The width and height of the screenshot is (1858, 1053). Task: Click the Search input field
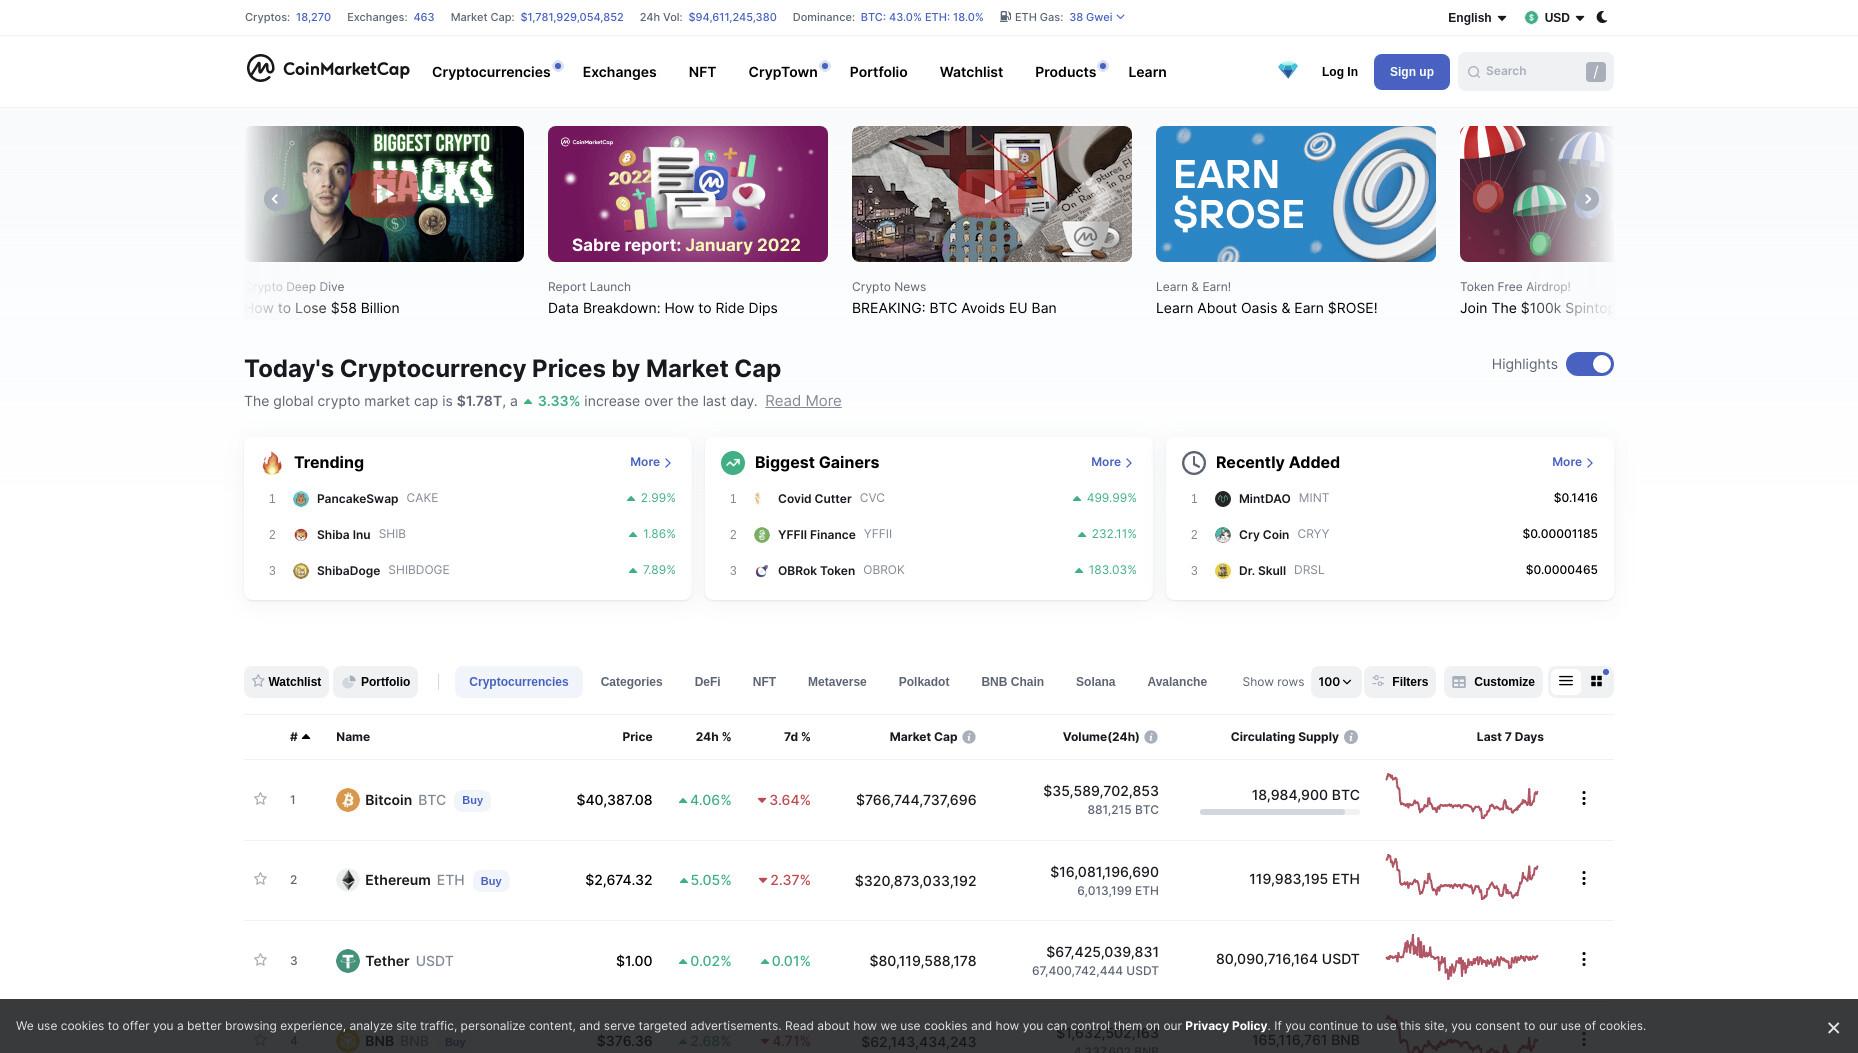point(1535,72)
